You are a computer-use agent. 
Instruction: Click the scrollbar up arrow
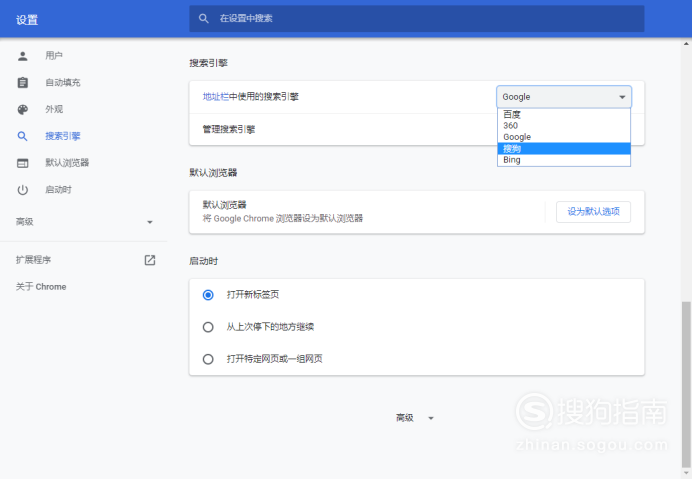coord(686,43)
